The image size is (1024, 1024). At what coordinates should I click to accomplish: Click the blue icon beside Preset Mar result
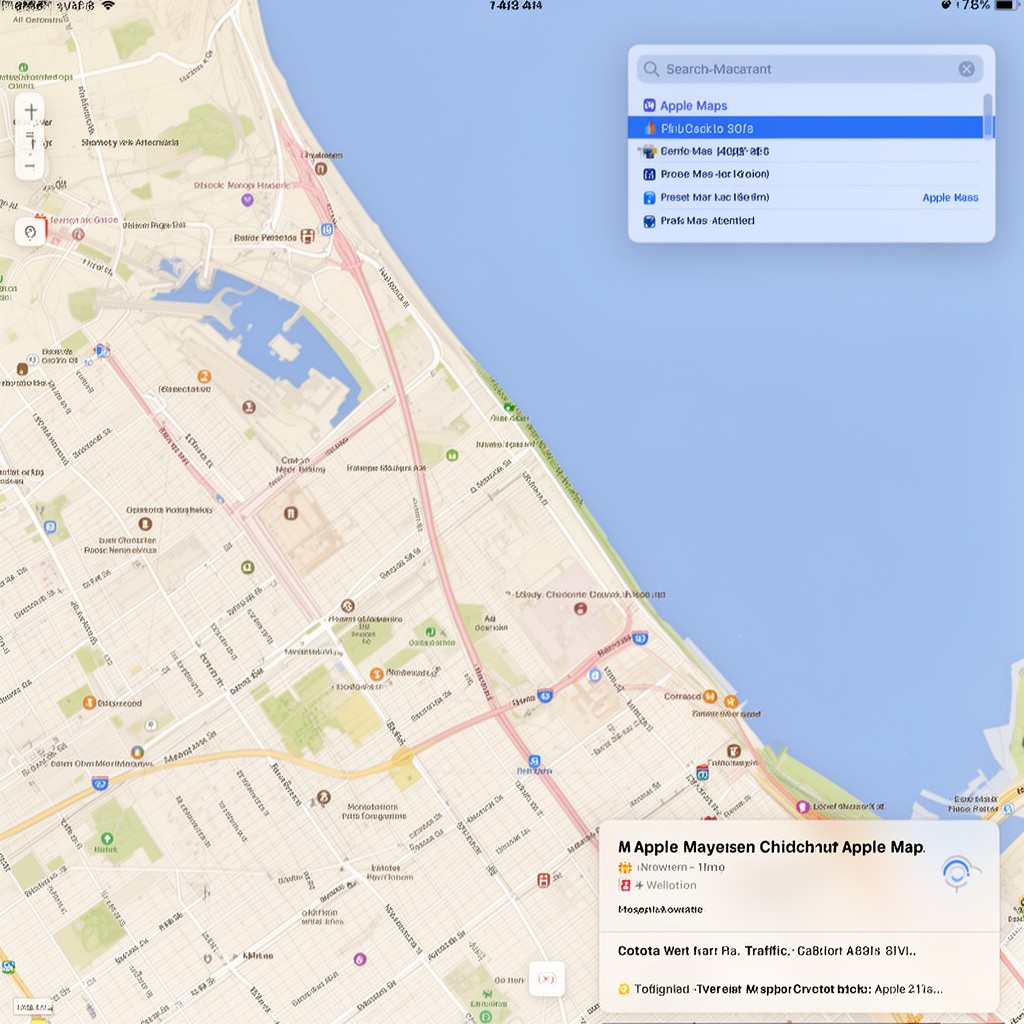click(x=649, y=197)
